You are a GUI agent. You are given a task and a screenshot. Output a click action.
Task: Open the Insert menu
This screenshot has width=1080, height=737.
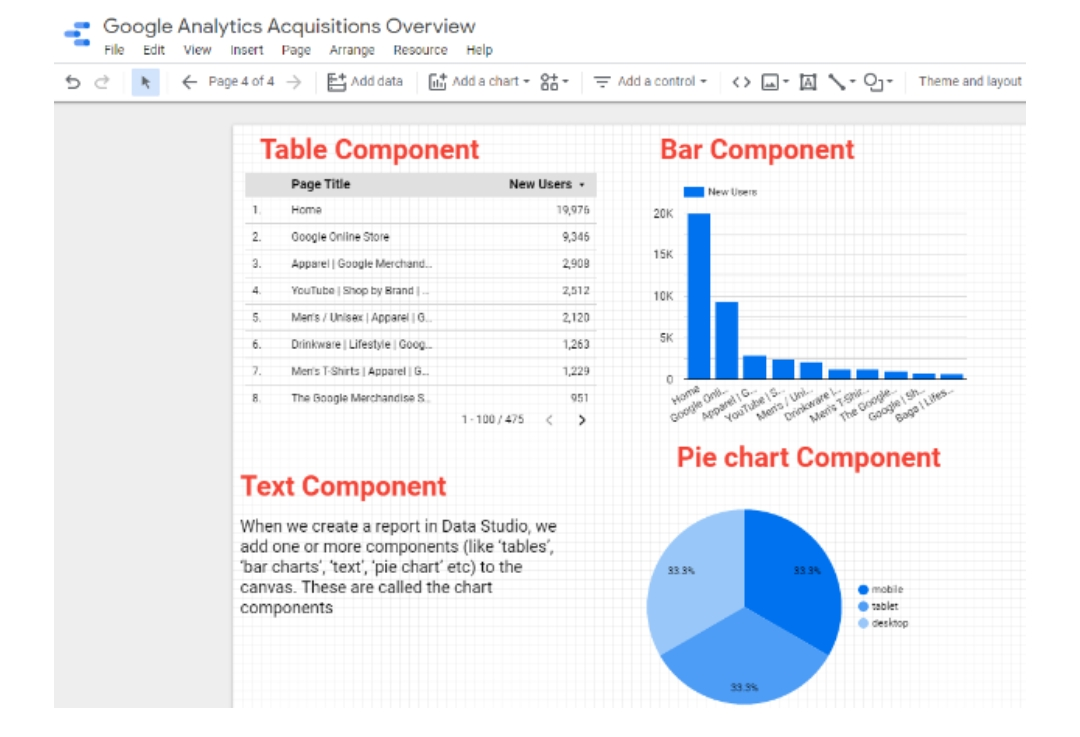pos(247,50)
